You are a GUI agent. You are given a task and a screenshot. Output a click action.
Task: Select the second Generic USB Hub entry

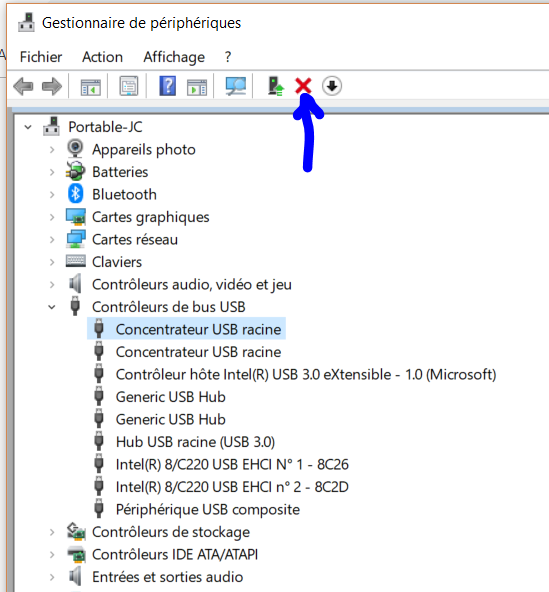[x=171, y=419]
